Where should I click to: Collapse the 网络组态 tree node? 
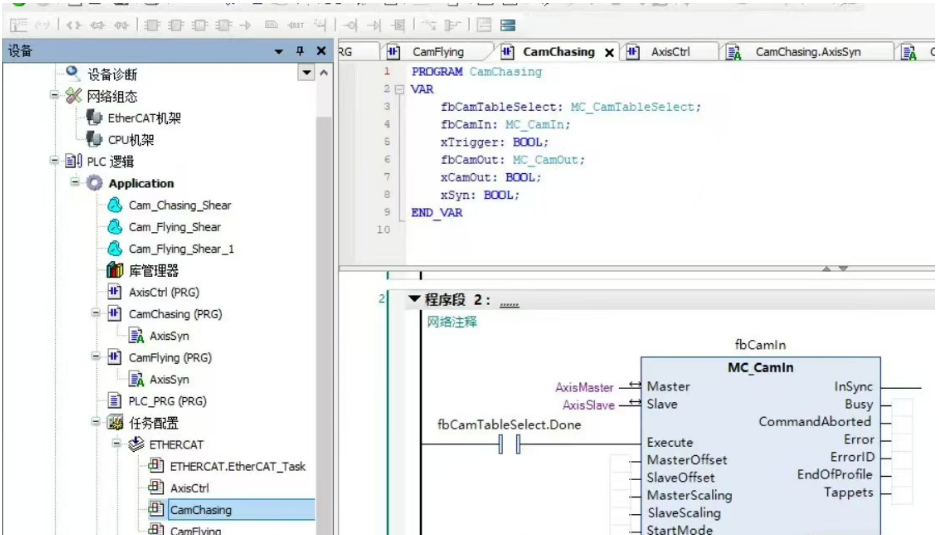coord(55,96)
